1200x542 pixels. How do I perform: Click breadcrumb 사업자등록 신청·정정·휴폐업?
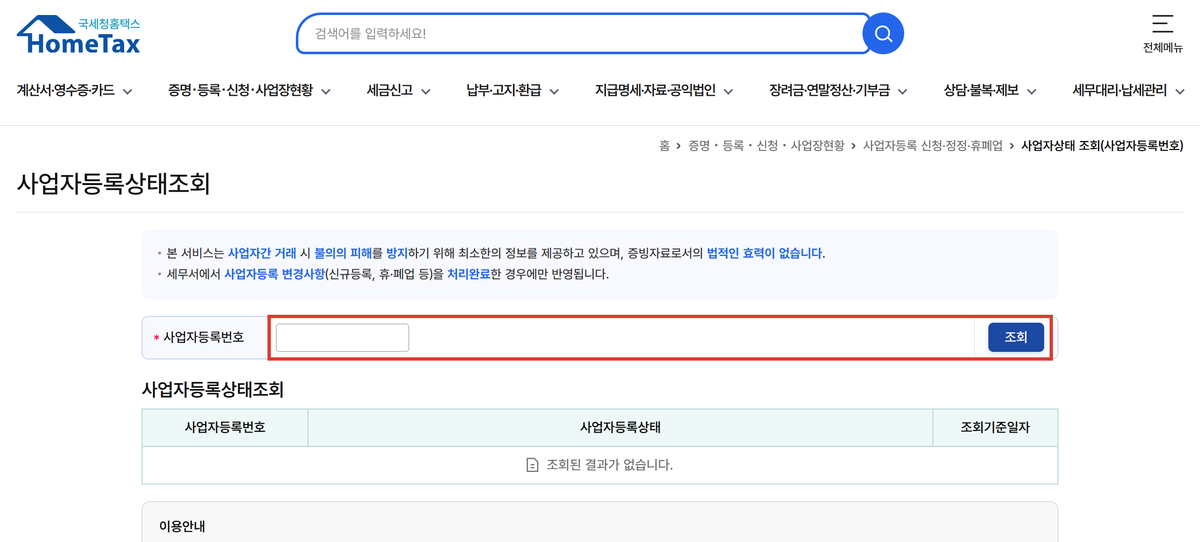(x=932, y=146)
